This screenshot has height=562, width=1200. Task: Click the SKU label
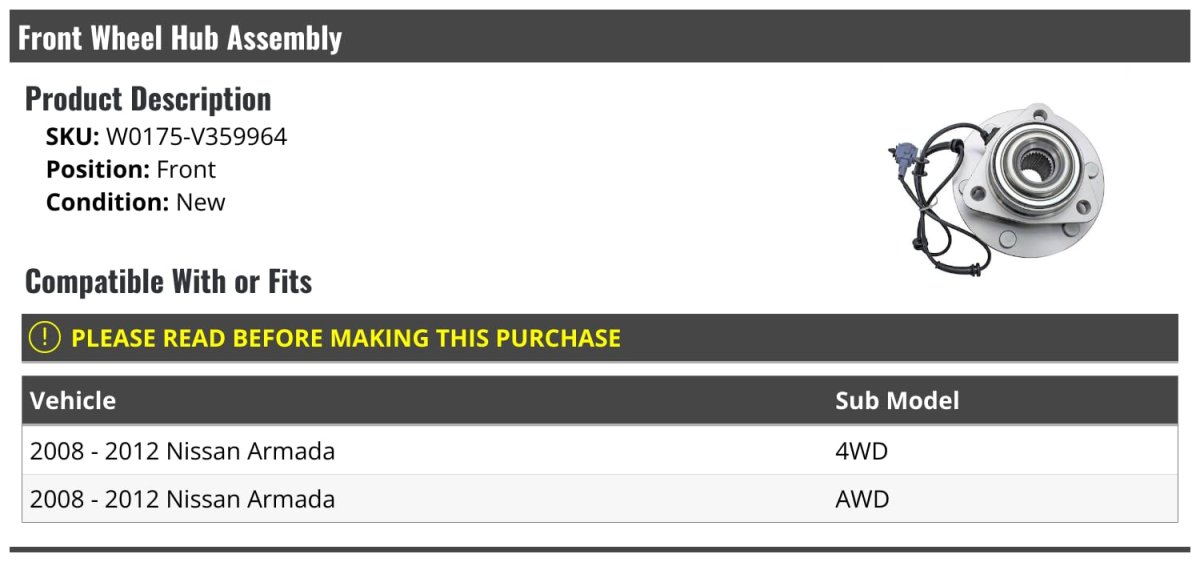click(x=72, y=137)
